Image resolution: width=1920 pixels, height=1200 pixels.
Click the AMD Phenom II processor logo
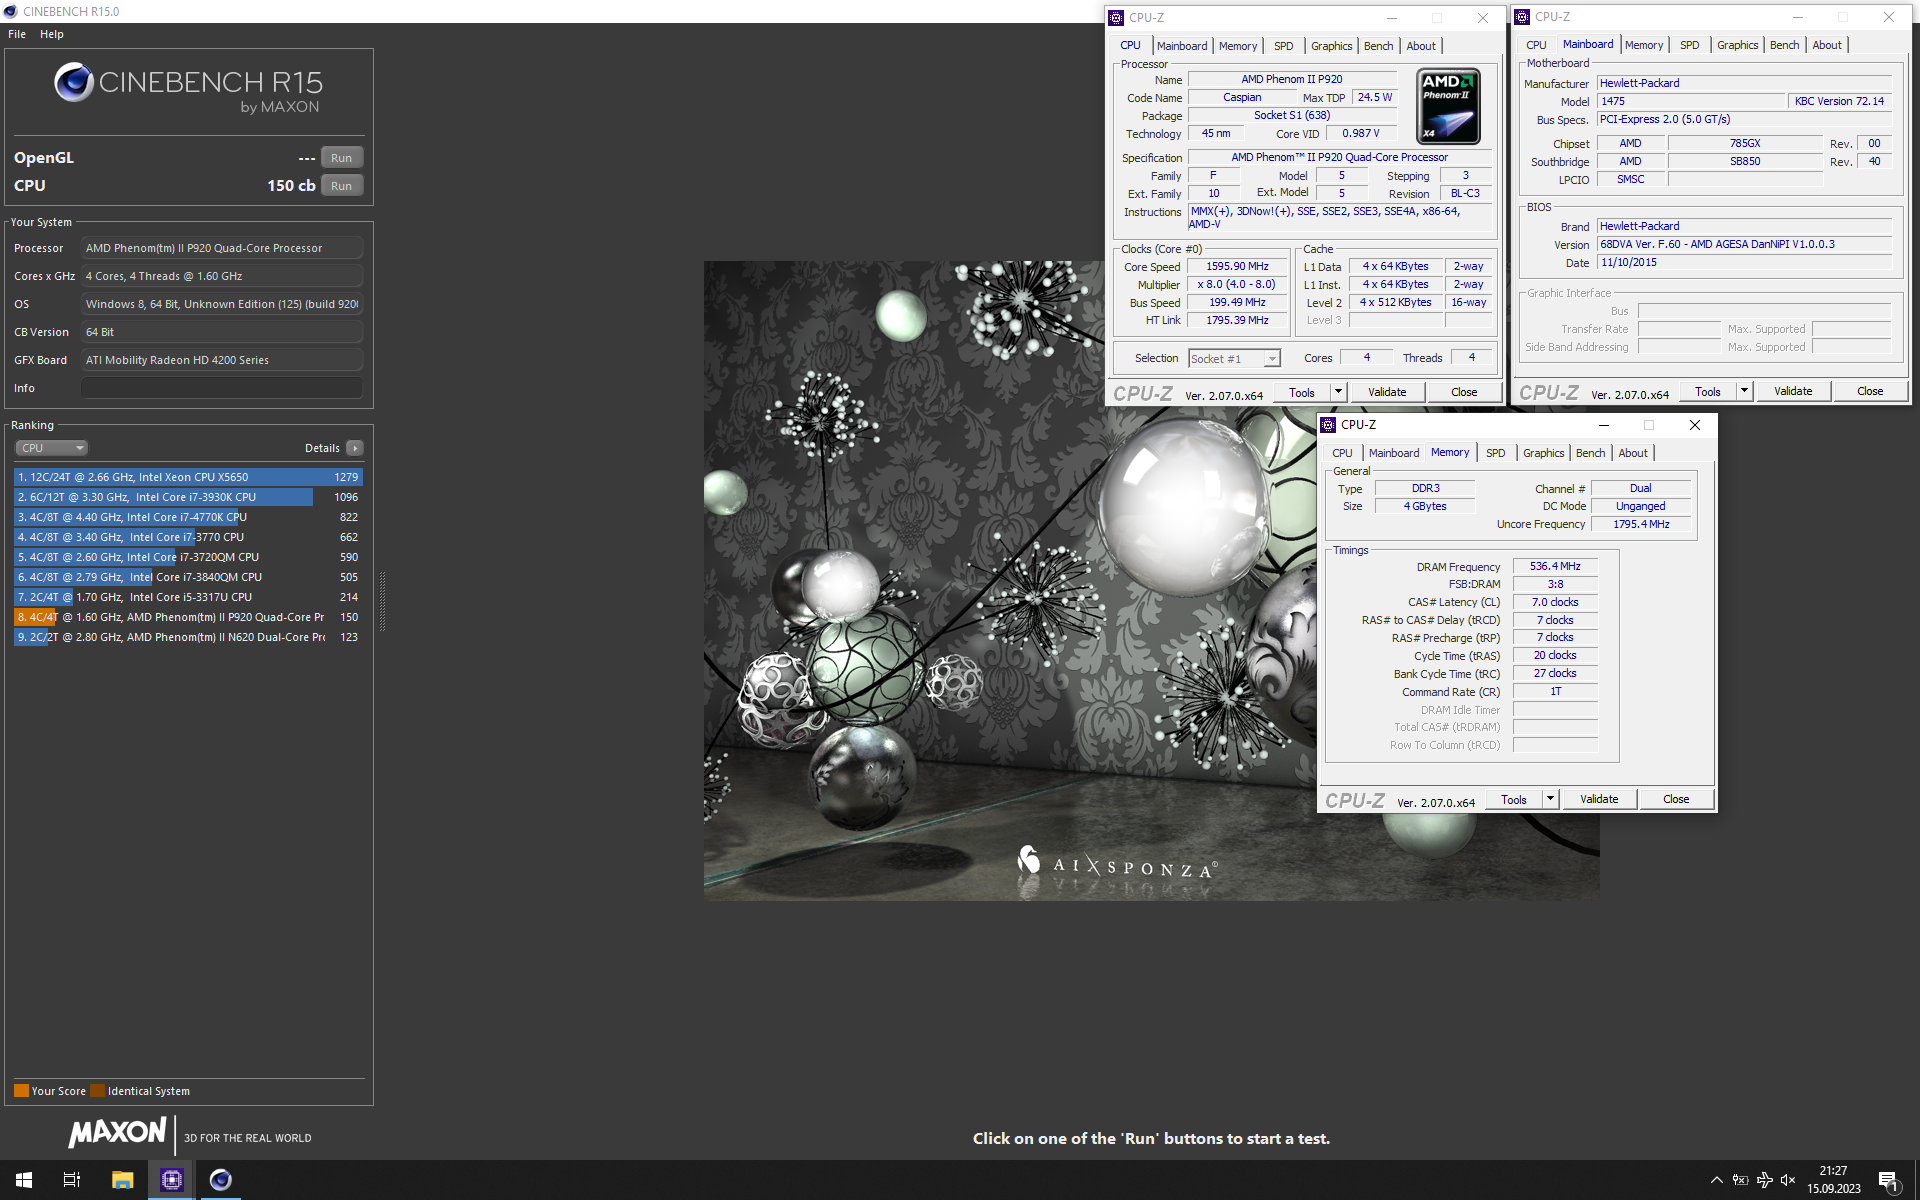pyautogui.click(x=1448, y=106)
